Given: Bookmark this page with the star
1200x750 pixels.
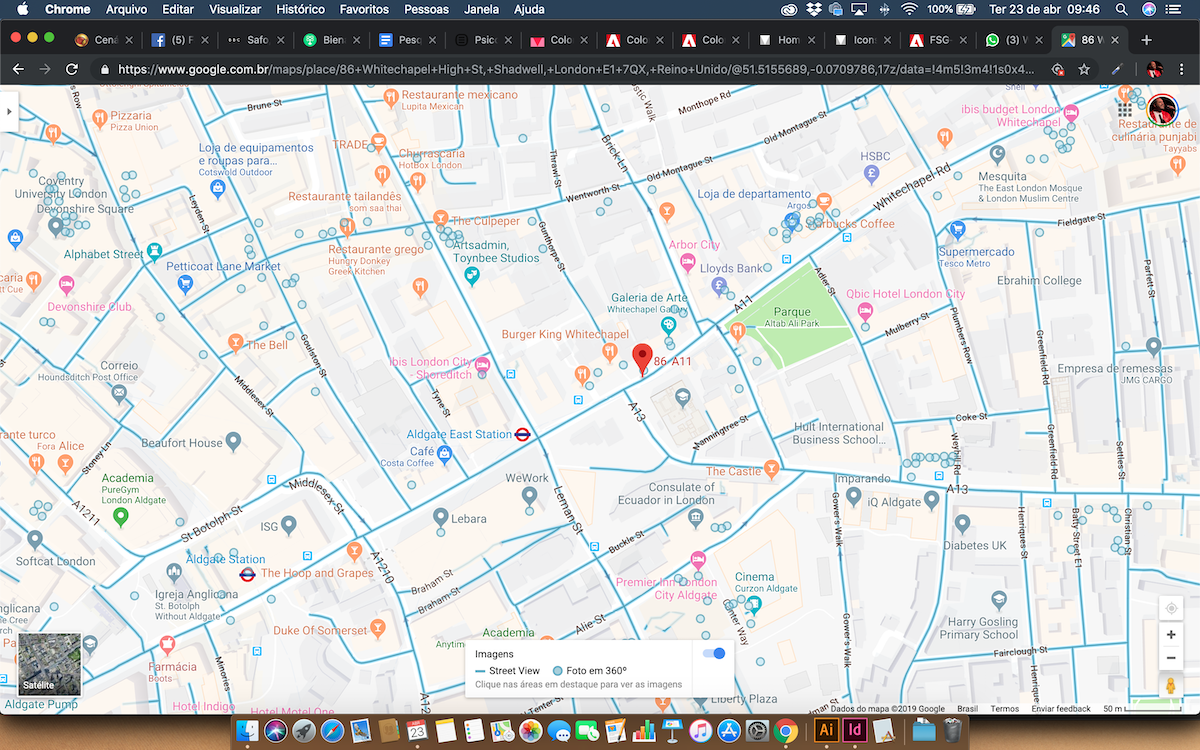Looking at the screenshot, I should click(1084, 69).
